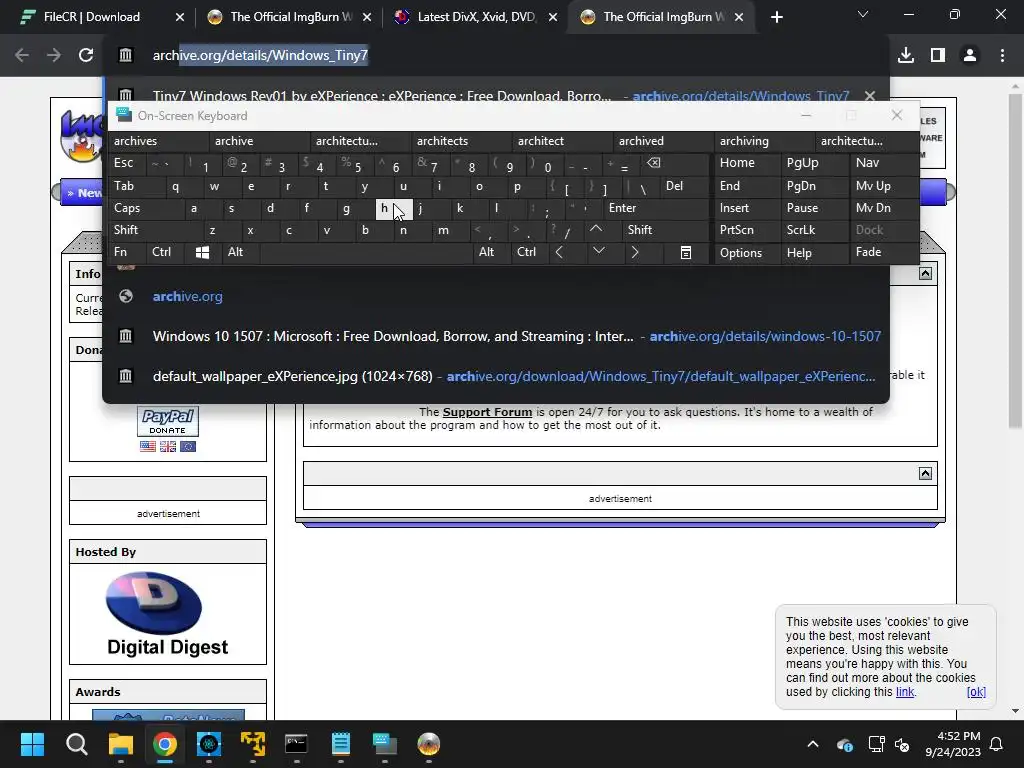Go forward to next page

[x=54, y=56]
